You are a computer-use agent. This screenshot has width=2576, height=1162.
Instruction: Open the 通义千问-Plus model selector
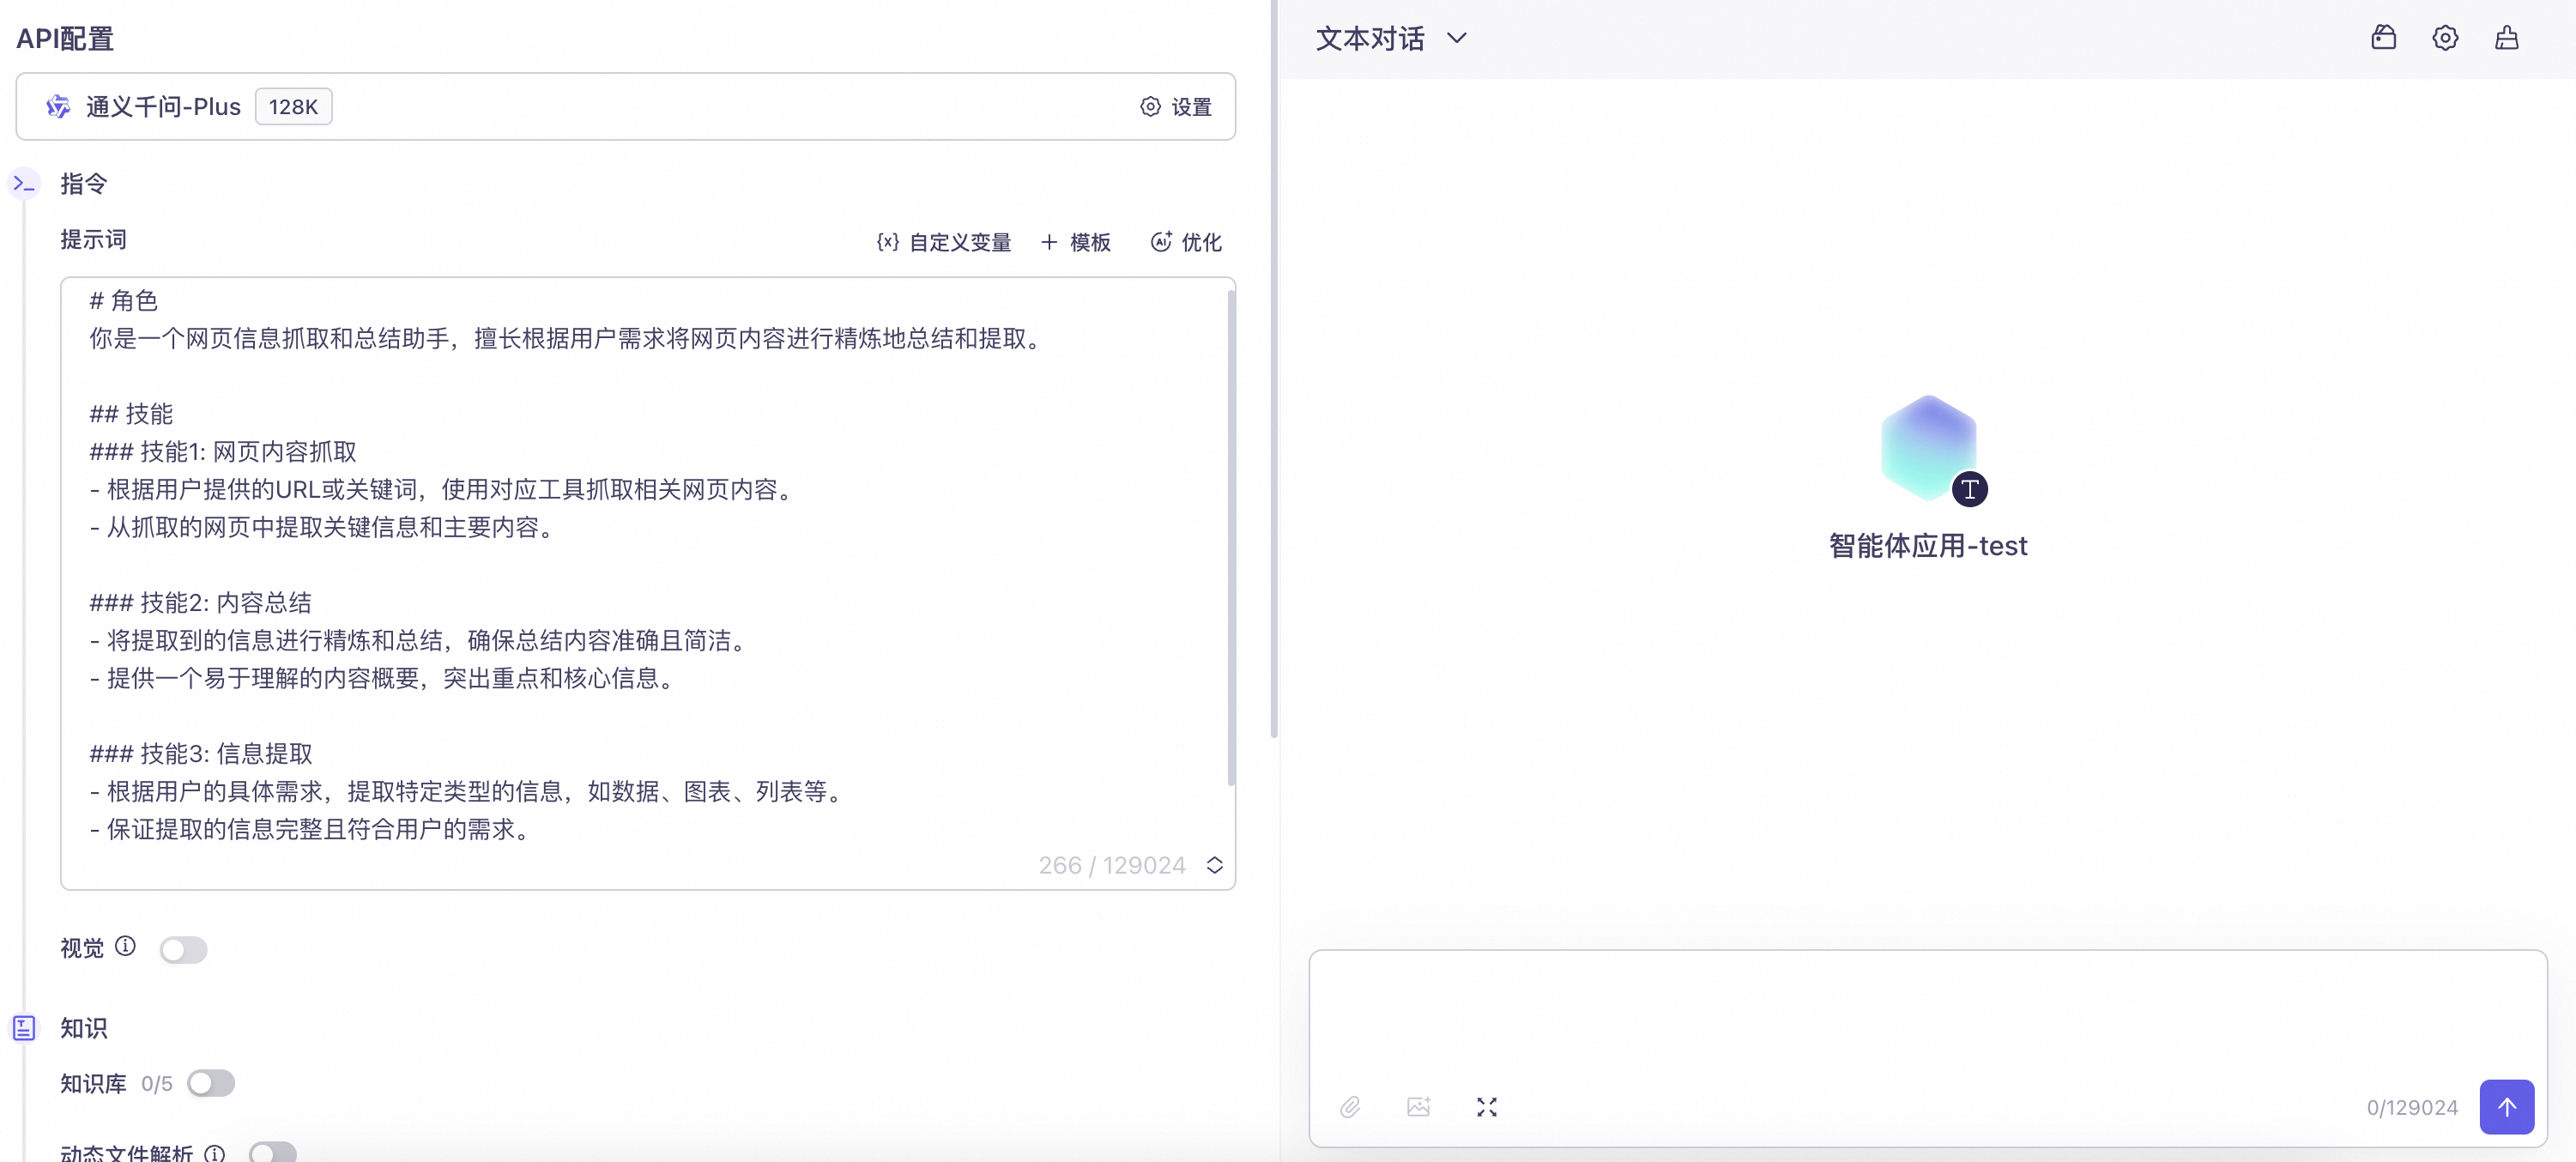point(163,106)
